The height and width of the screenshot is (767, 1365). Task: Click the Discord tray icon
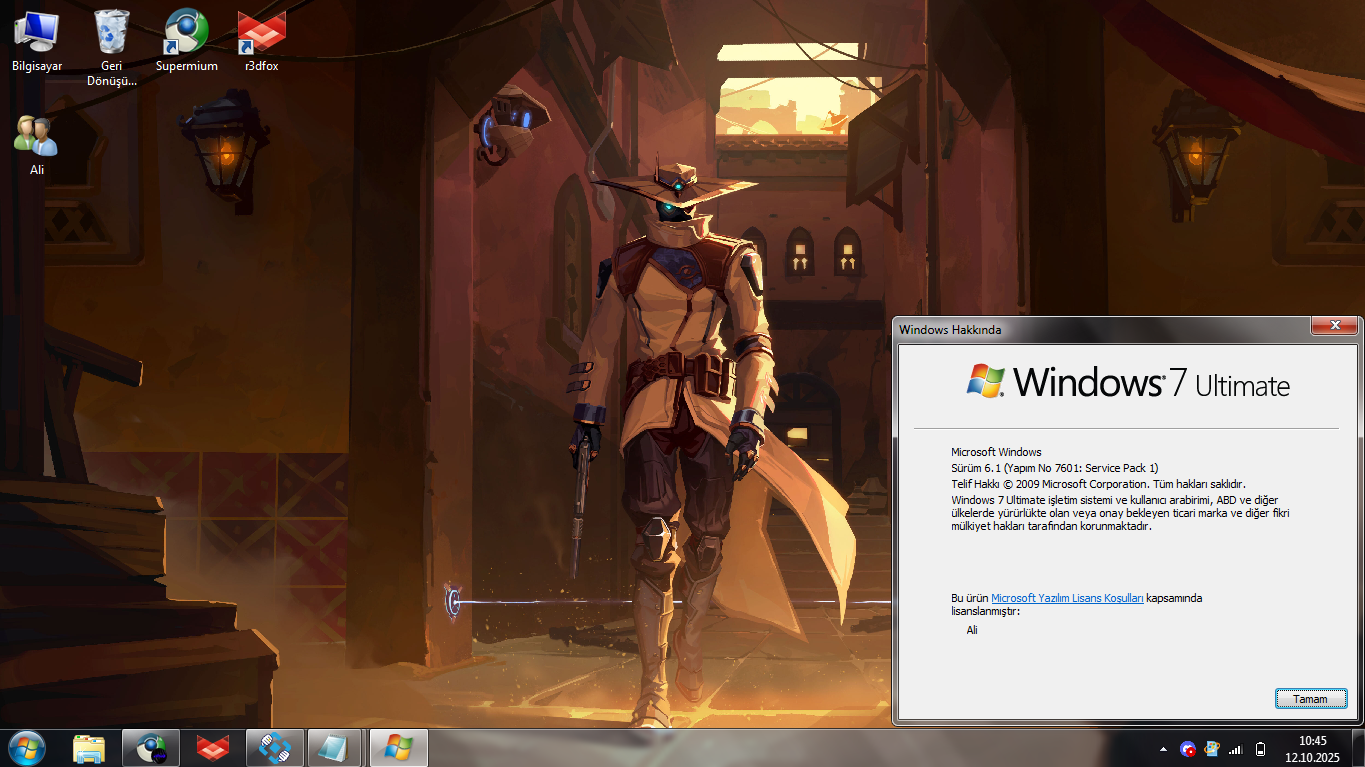pyautogui.click(x=1188, y=749)
